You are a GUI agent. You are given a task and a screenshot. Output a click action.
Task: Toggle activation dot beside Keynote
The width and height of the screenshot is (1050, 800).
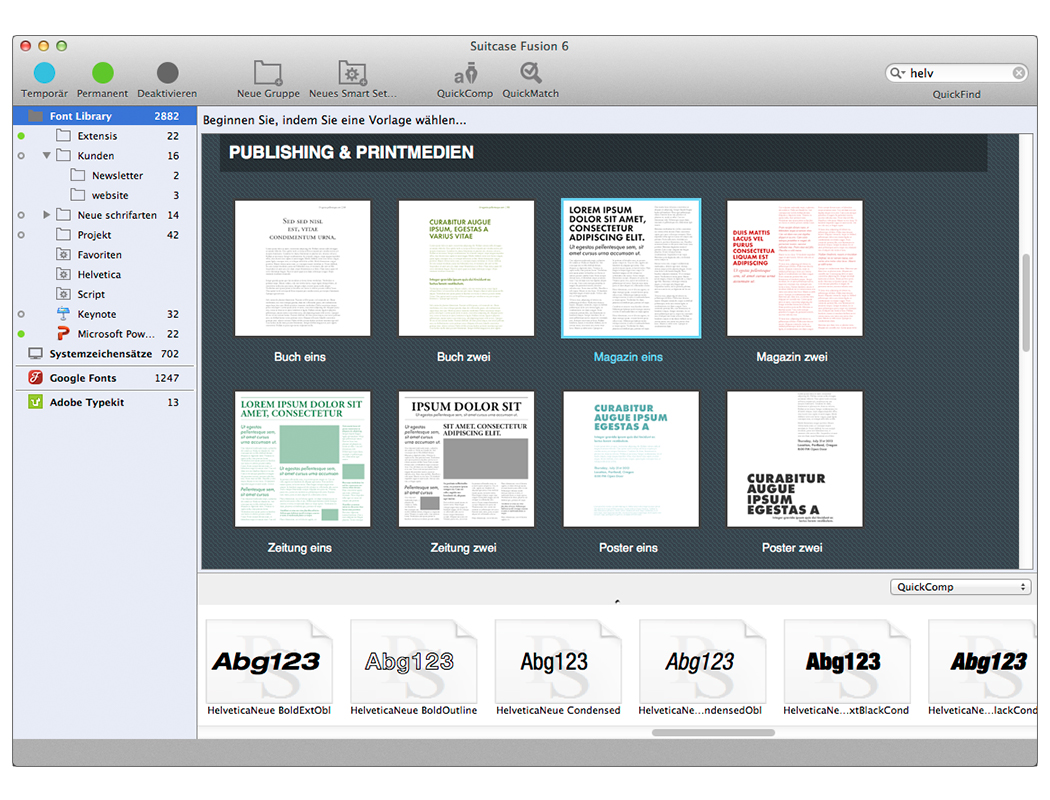pos(21,314)
